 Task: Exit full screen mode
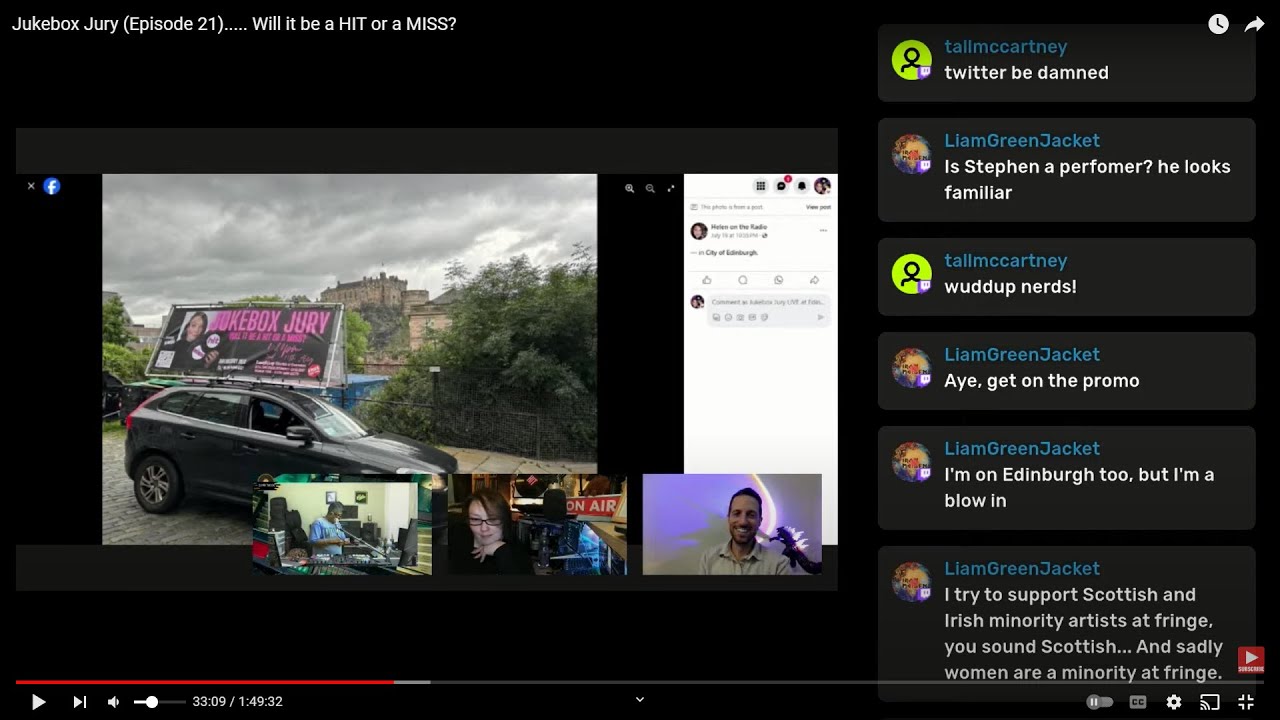[x=1246, y=702]
